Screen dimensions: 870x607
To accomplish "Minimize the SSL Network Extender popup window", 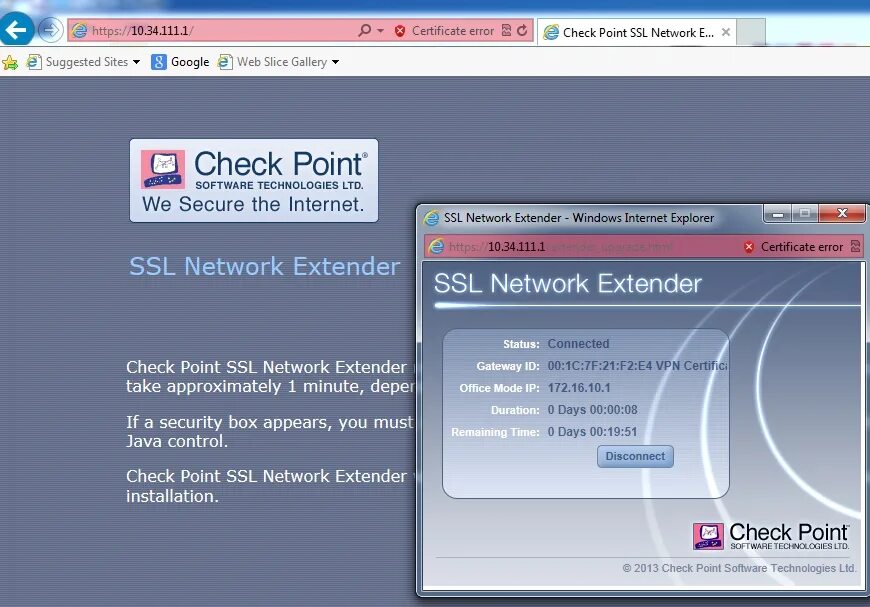I will pyautogui.click(x=777, y=213).
